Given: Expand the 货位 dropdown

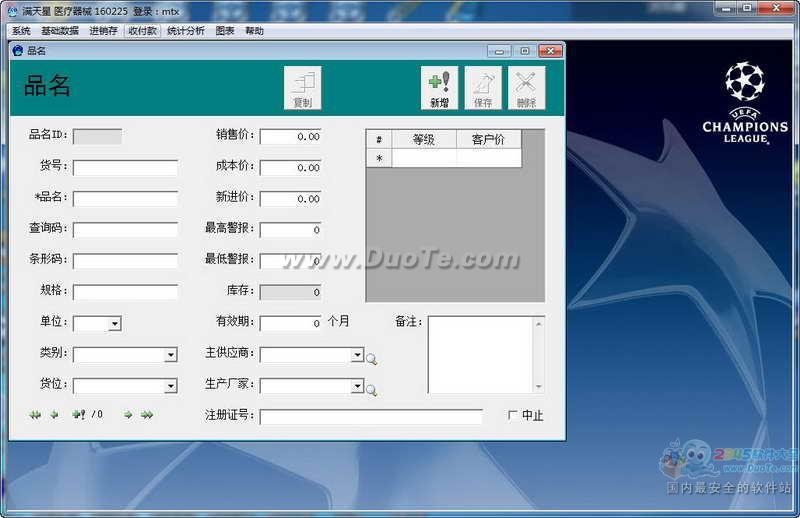Looking at the screenshot, I should click(171, 386).
